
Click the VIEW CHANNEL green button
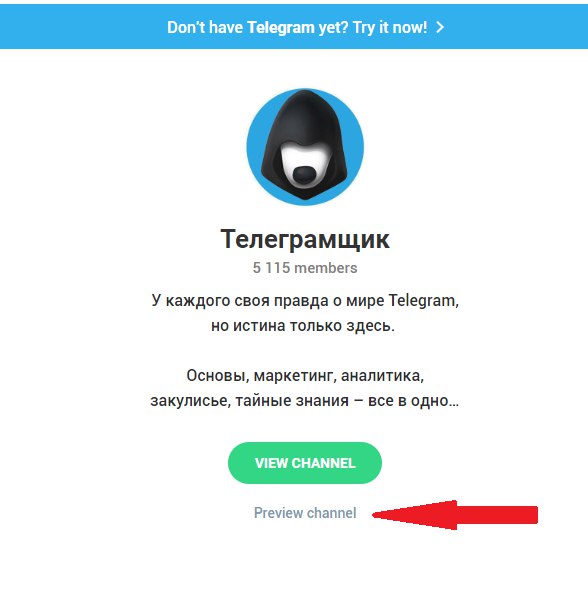[x=305, y=463]
